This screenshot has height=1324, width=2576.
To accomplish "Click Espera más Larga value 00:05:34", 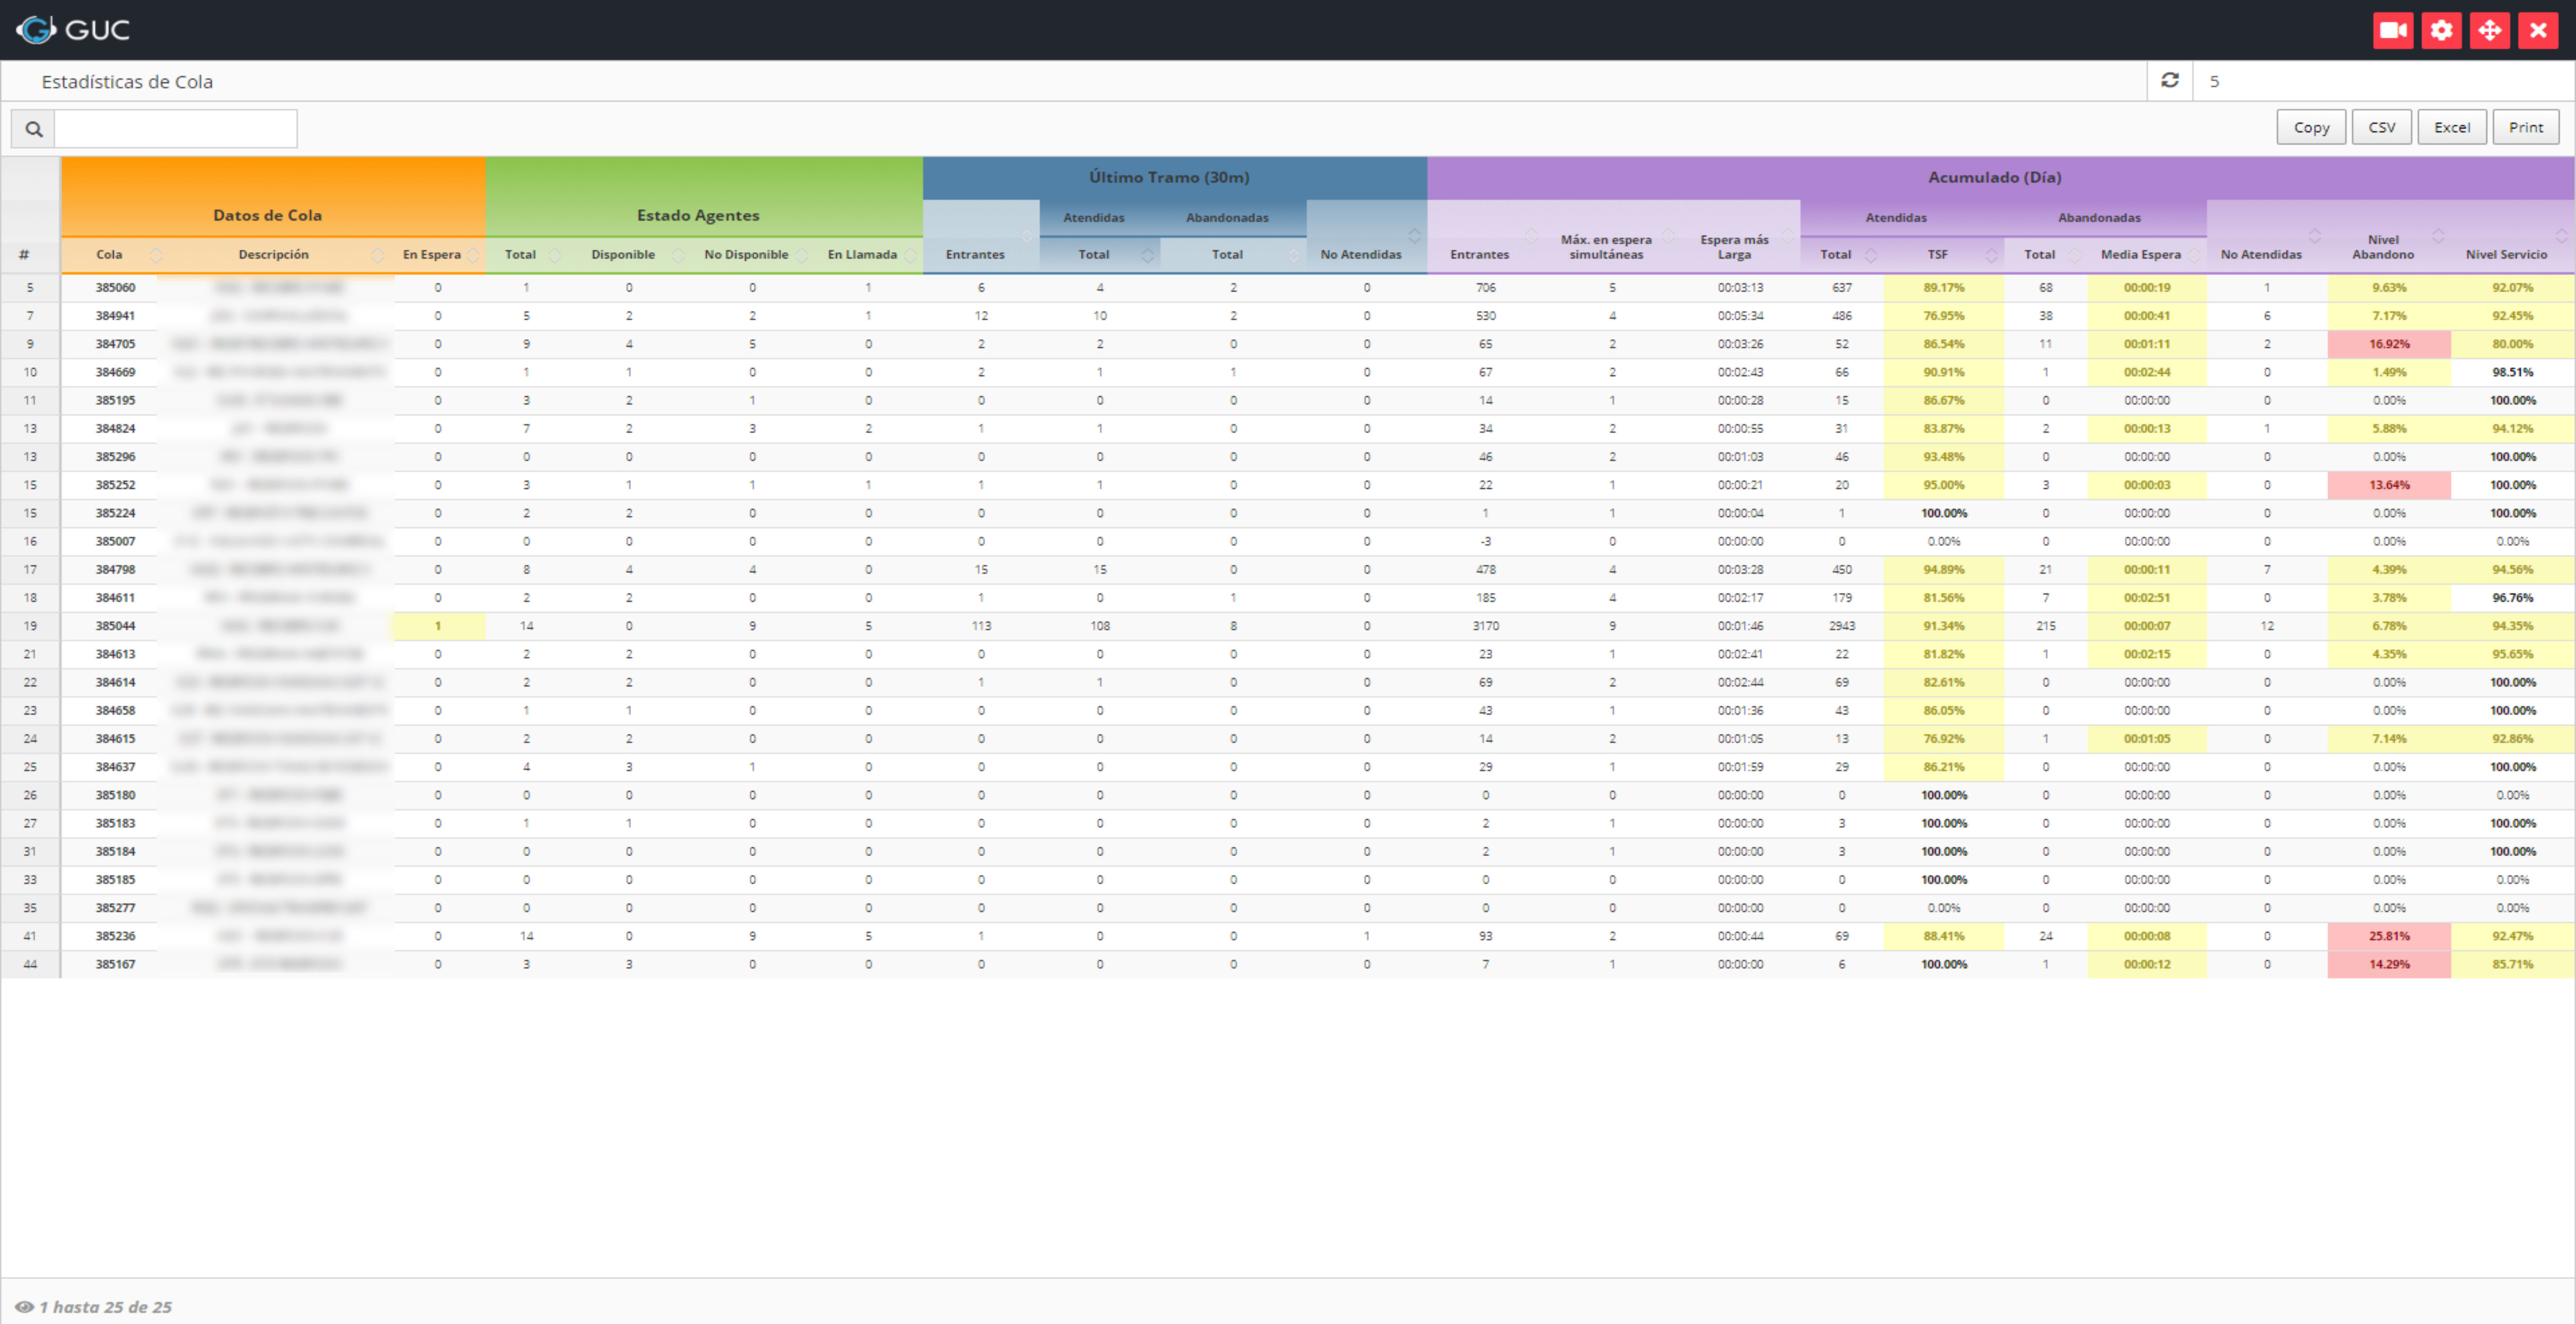I will click(x=1740, y=315).
